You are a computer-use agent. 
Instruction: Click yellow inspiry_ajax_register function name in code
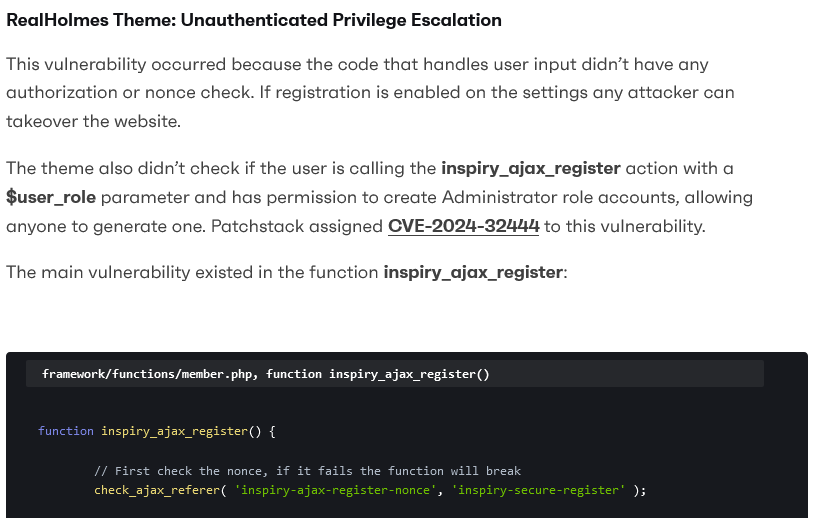click(174, 431)
